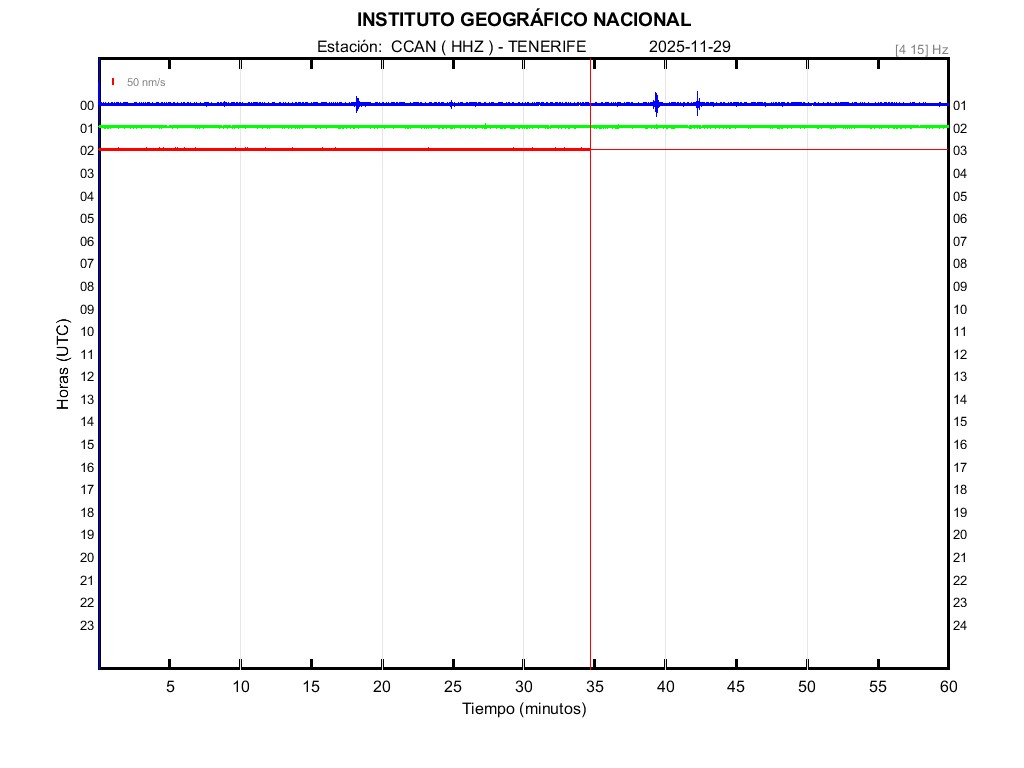The image size is (1024, 768).
Task: Click the small blue event near minute 25
Action: pos(452,104)
